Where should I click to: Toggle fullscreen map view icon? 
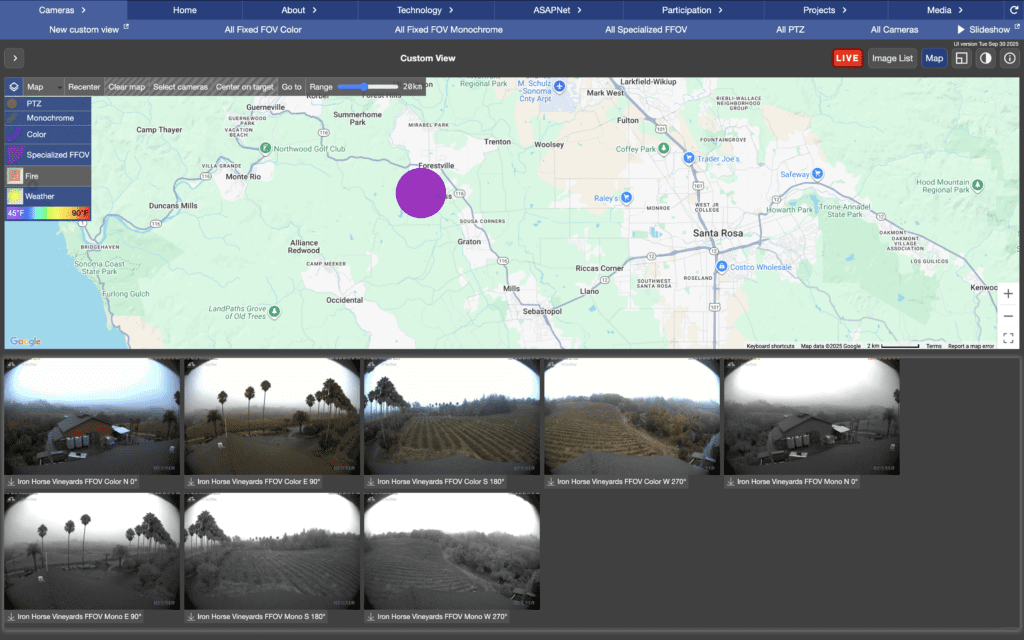(x=1008, y=338)
